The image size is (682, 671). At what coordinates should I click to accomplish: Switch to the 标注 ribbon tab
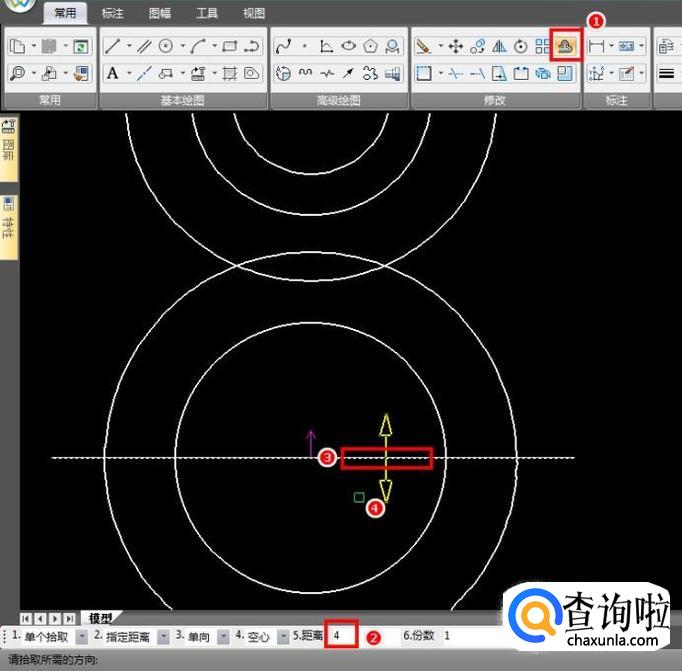(x=113, y=14)
